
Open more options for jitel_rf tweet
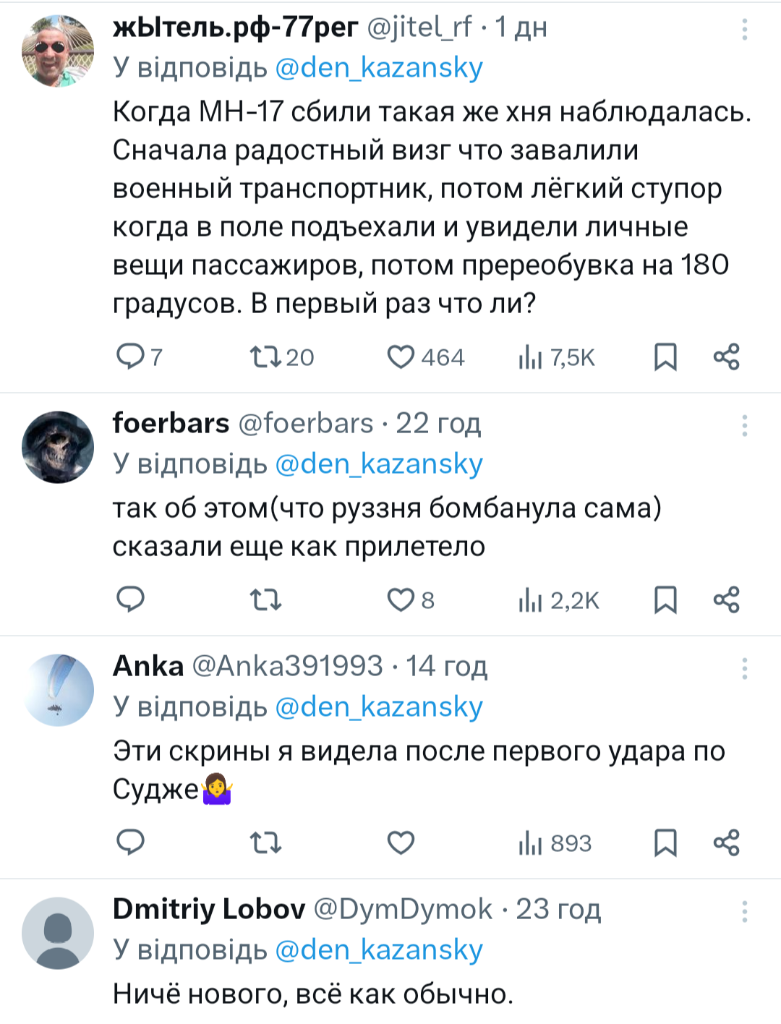click(744, 30)
